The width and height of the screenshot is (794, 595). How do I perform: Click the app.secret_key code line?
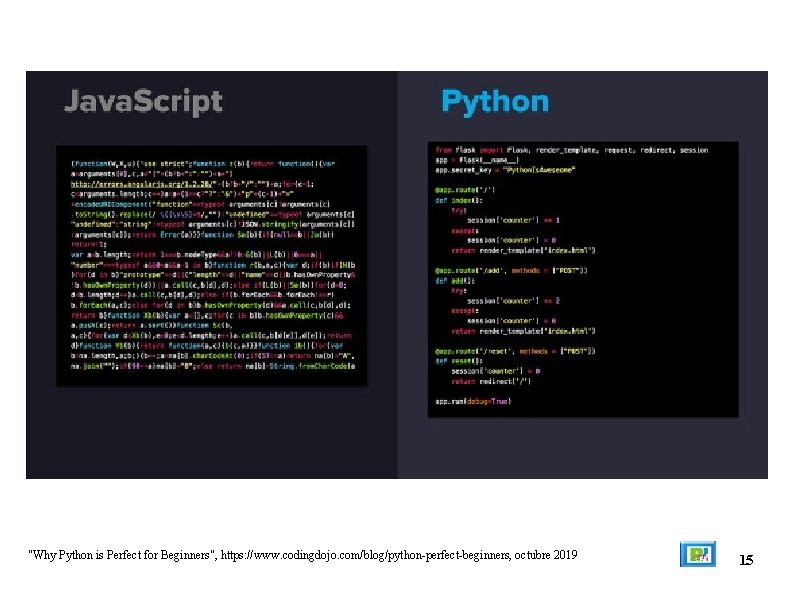point(505,170)
